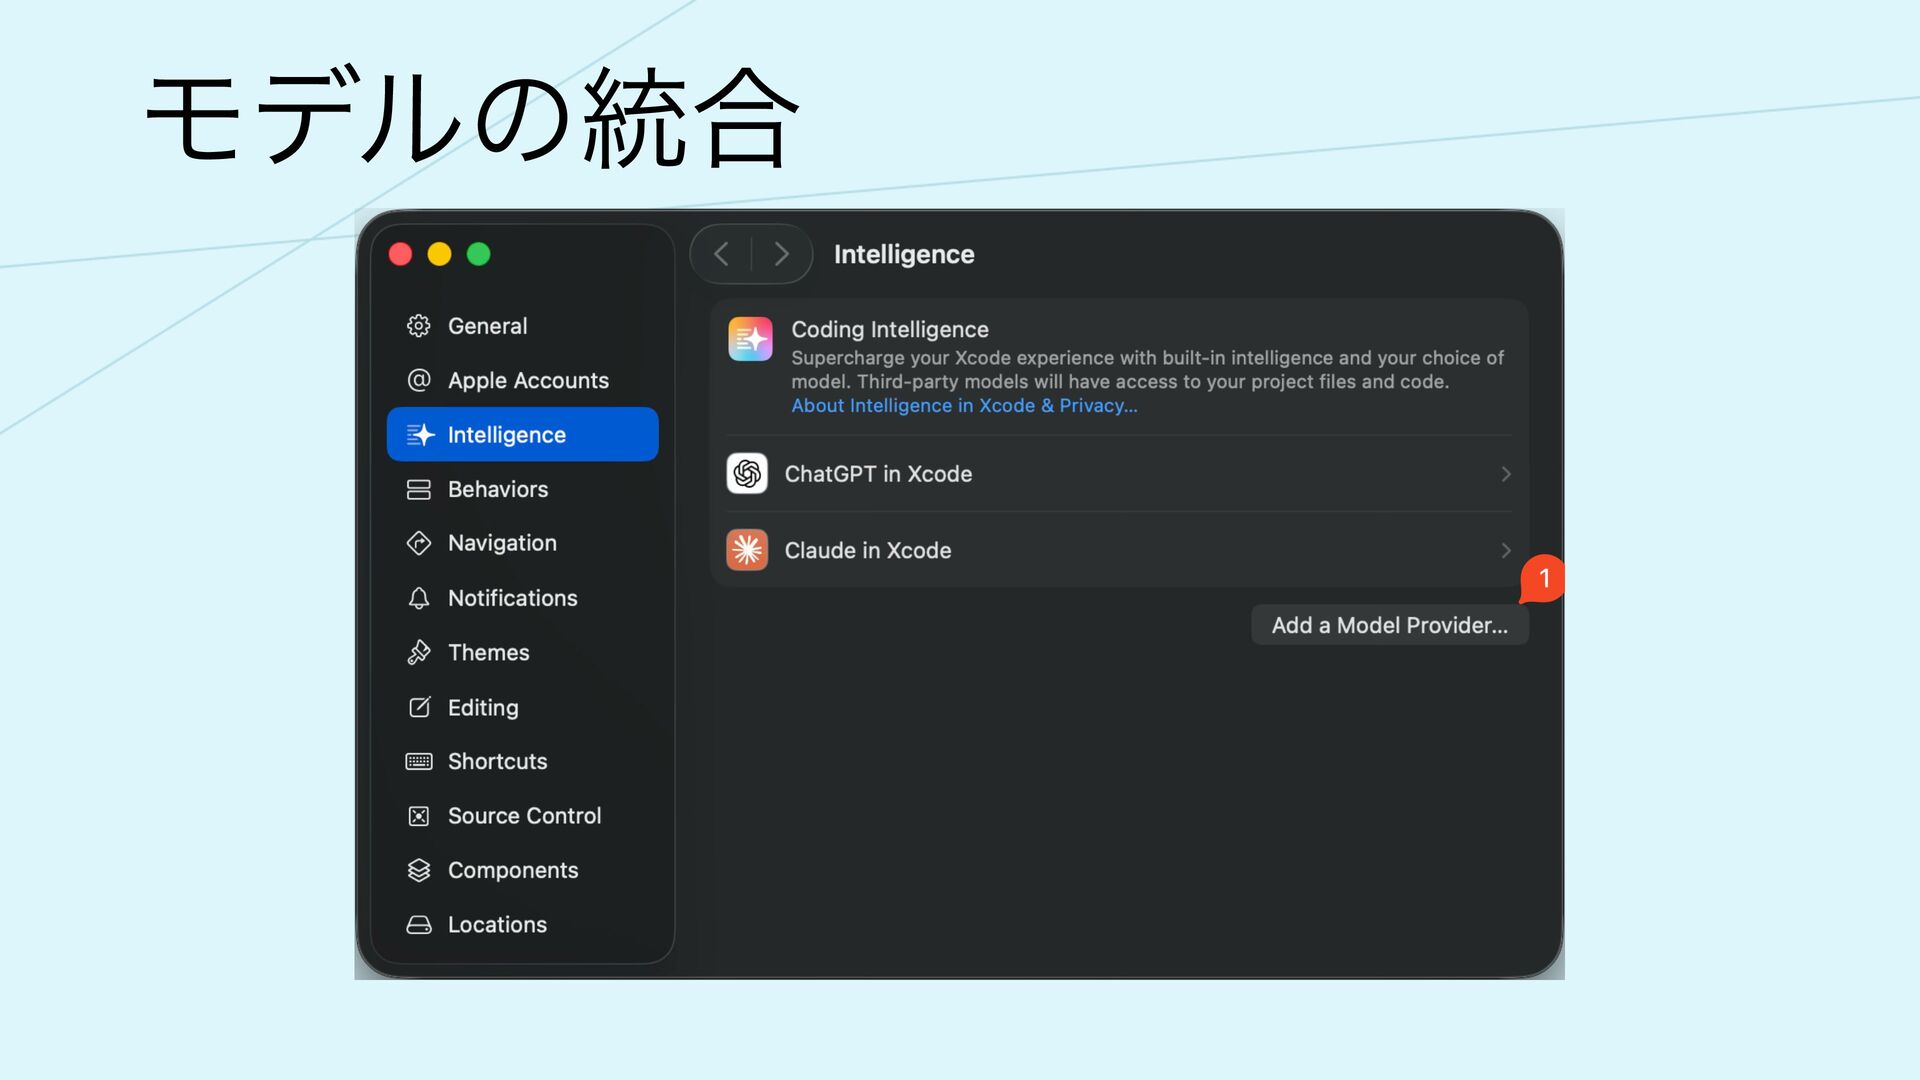The height and width of the screenshot is (1080, 1920).
Task: Click the Themes paintbrush icon
Action: [x=418, y=652]
